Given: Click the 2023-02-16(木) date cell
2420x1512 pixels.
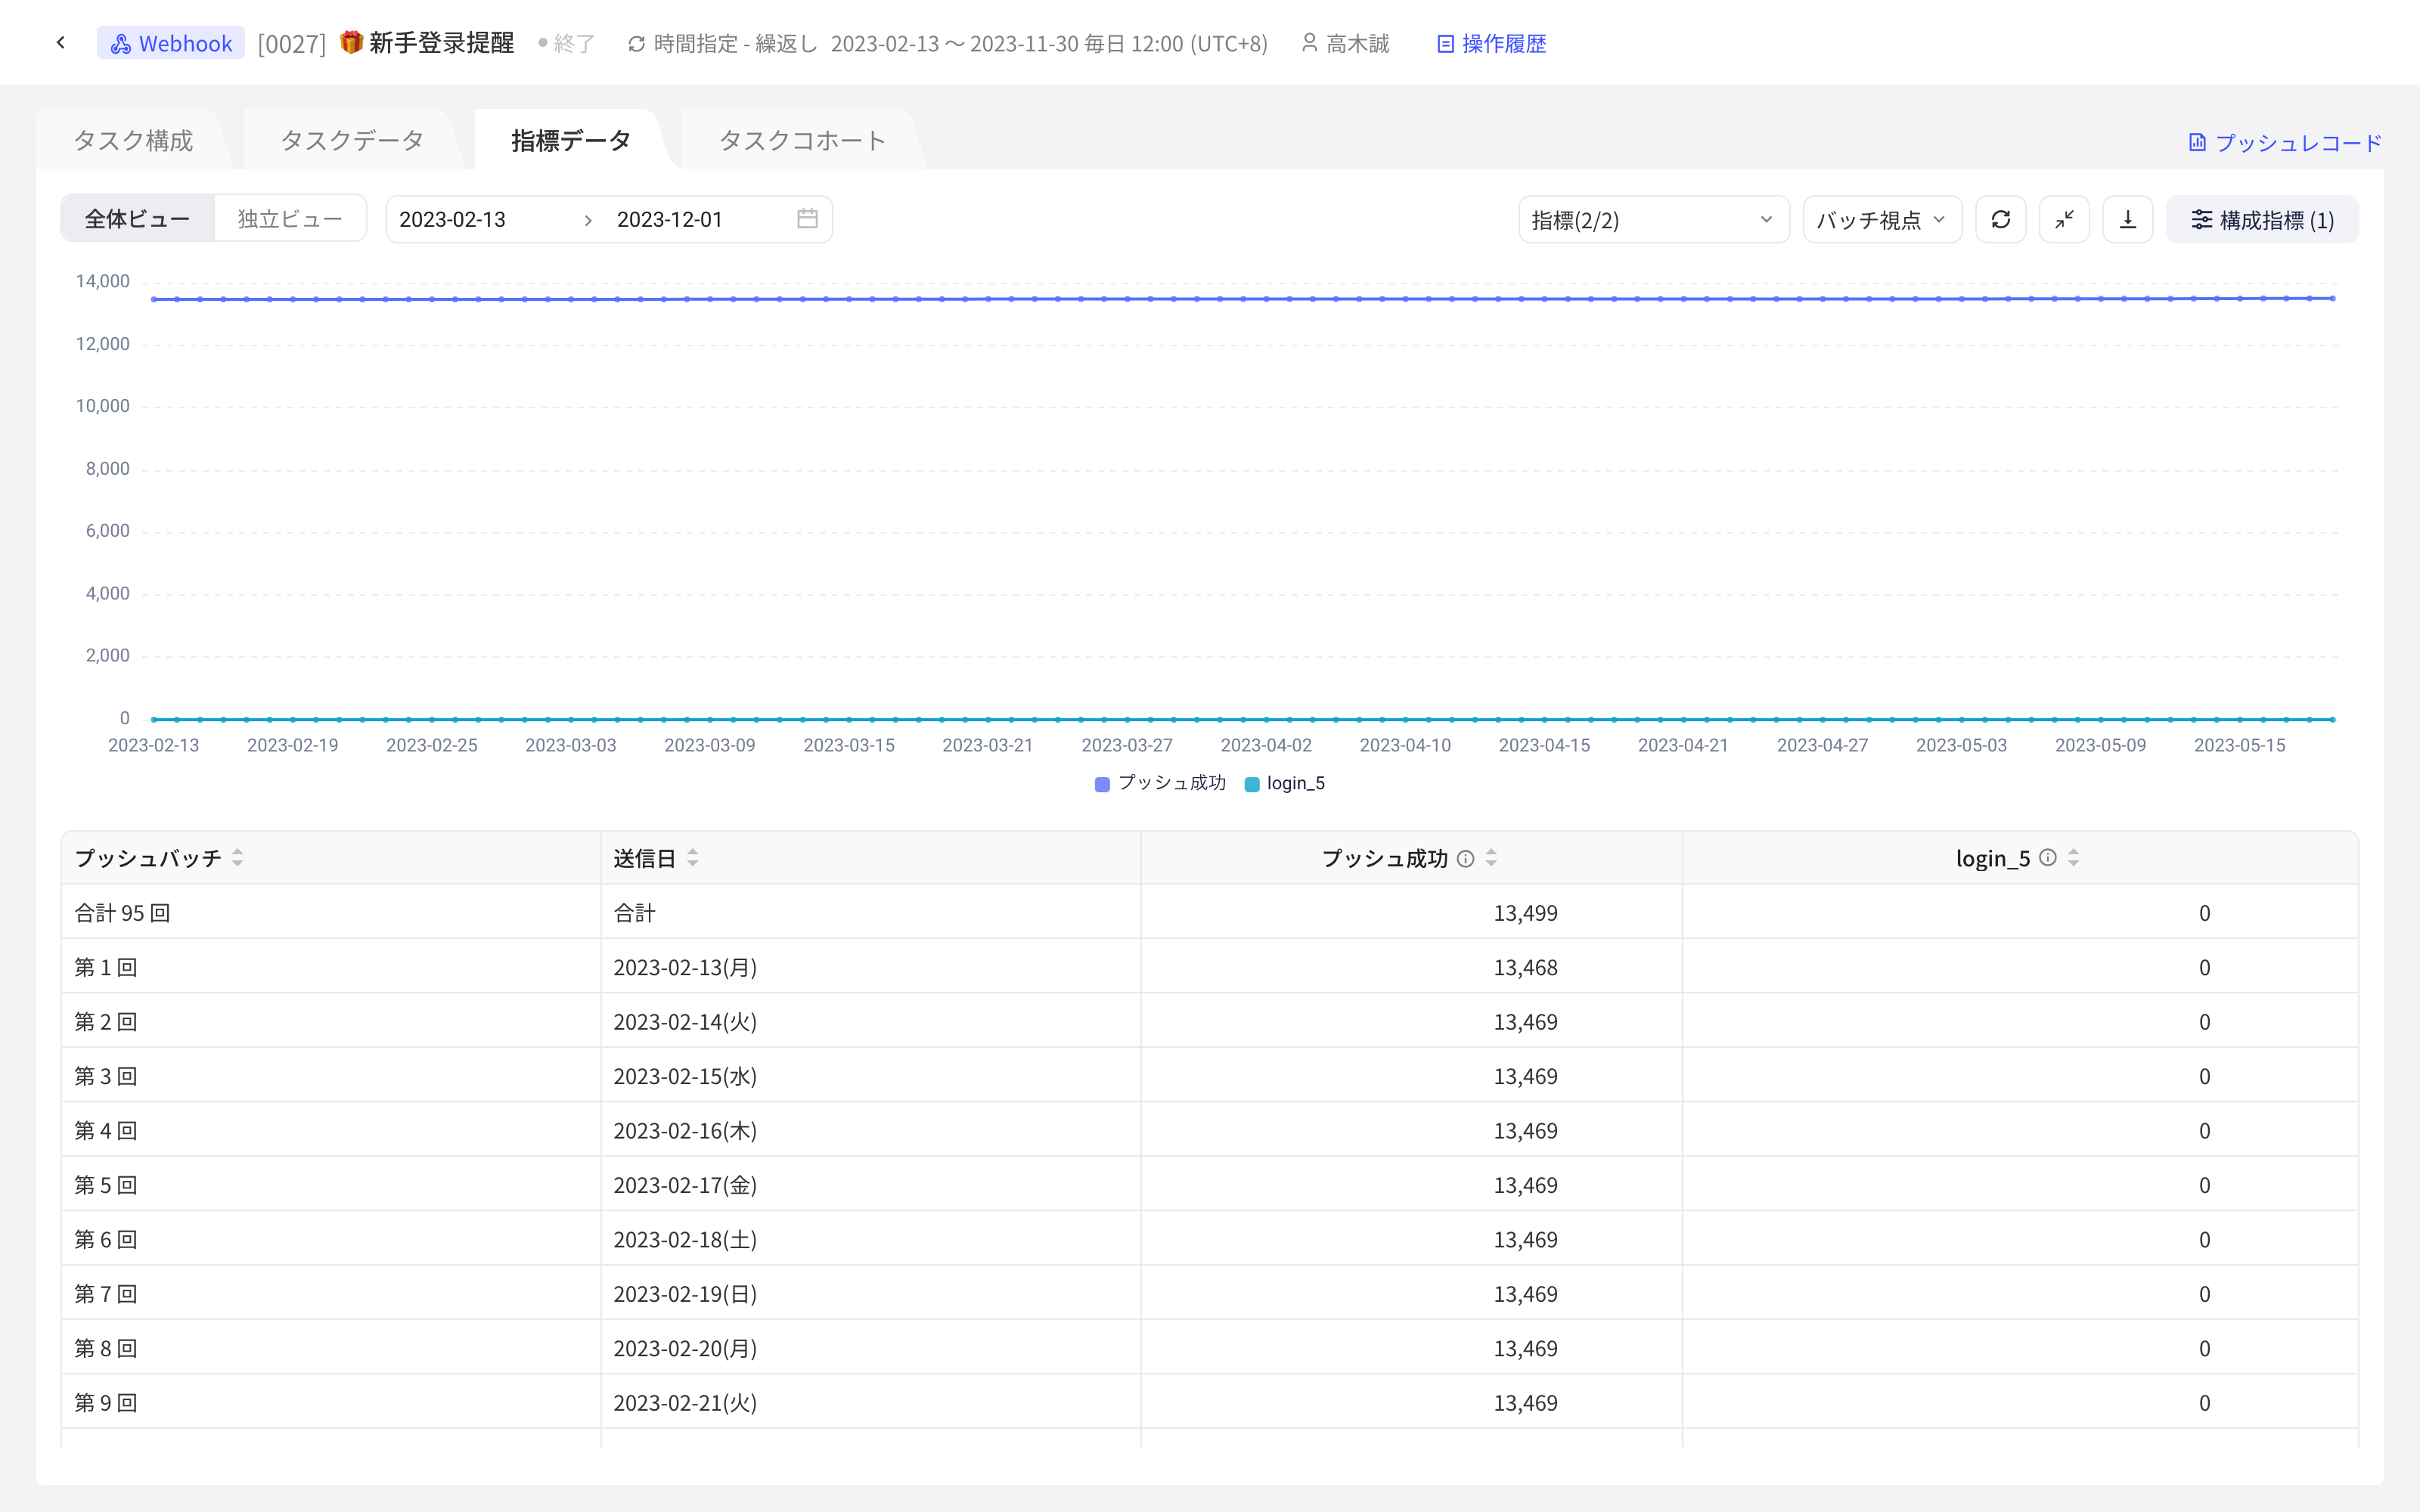Looking at the screenshot, I should pos(870,1131).
